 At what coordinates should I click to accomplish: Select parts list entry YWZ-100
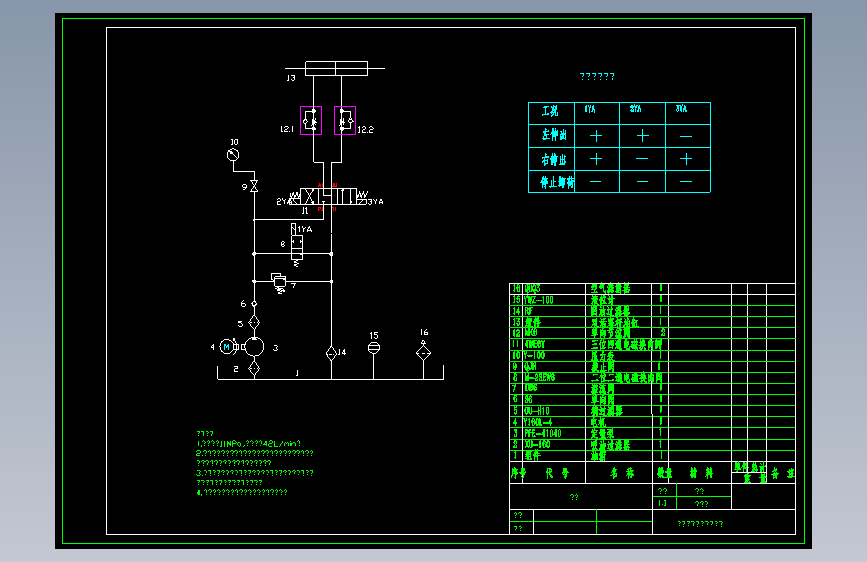tap(539, 300)
